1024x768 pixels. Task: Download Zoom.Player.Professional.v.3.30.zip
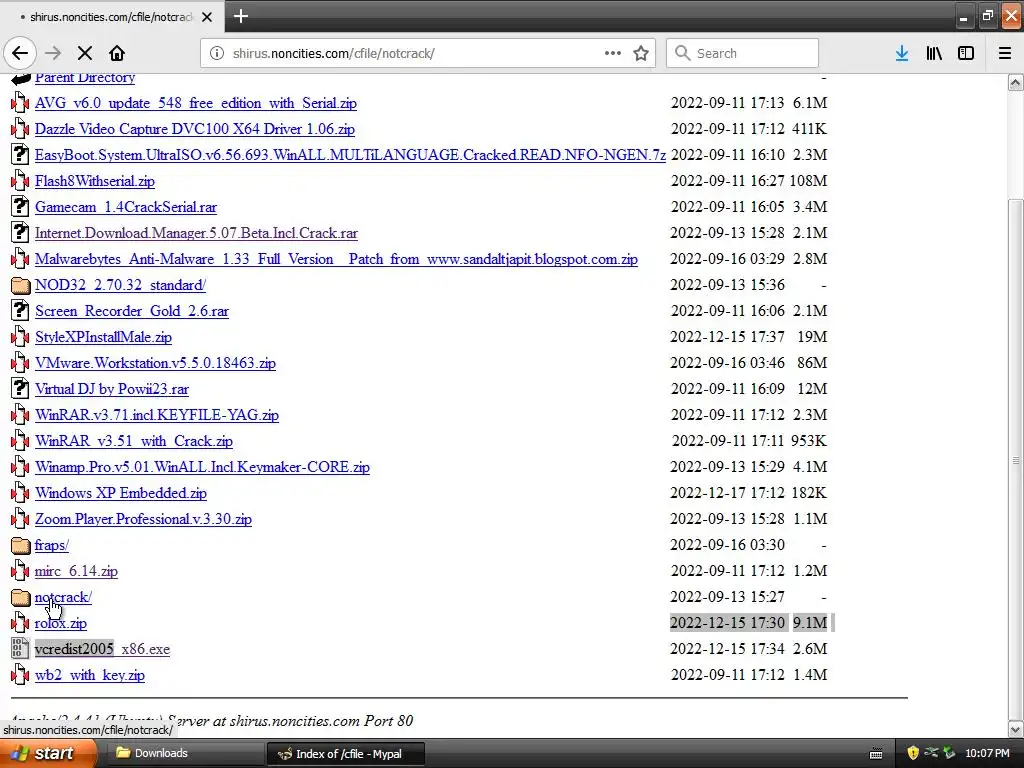pos(143,519)
